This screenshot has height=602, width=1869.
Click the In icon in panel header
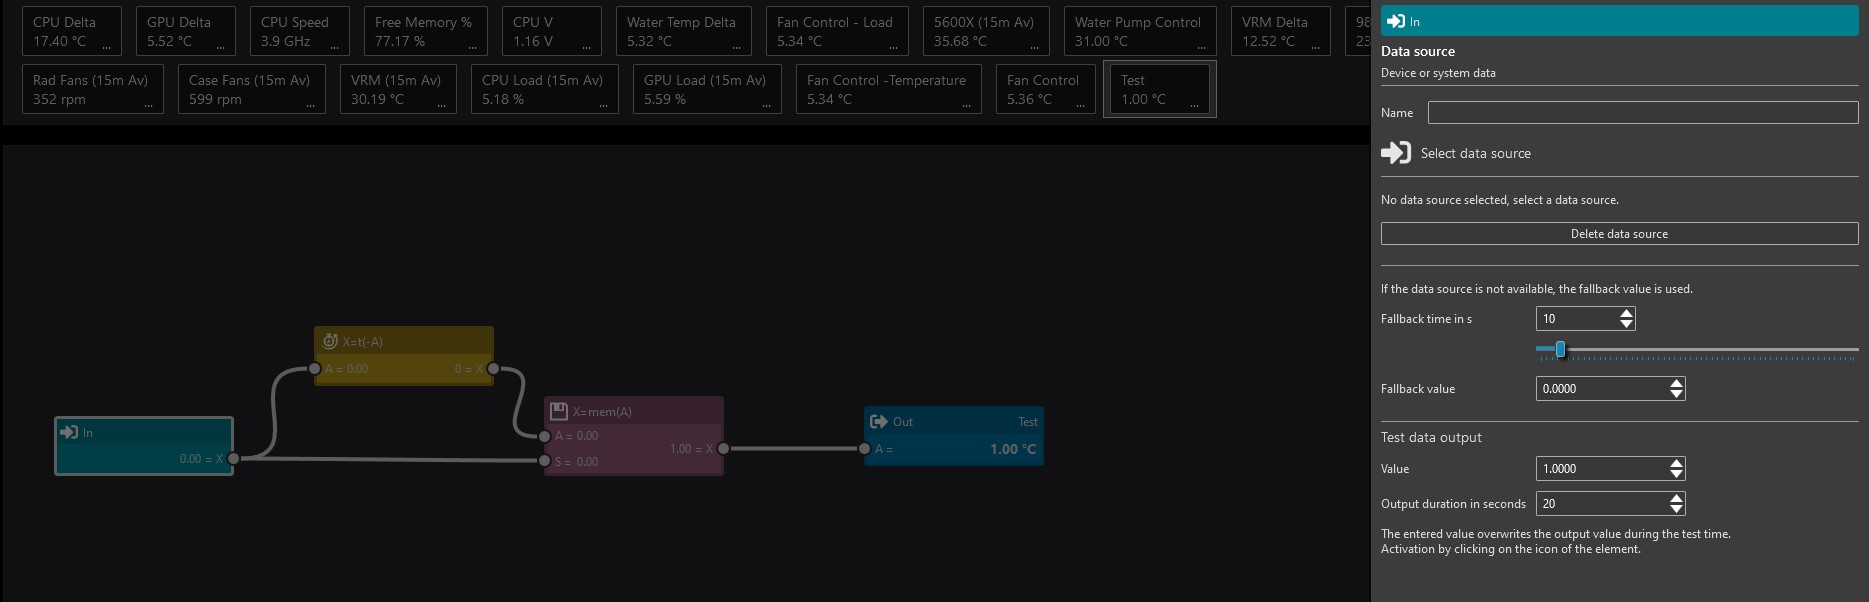pyautogui.click(x=1396, y=21)
